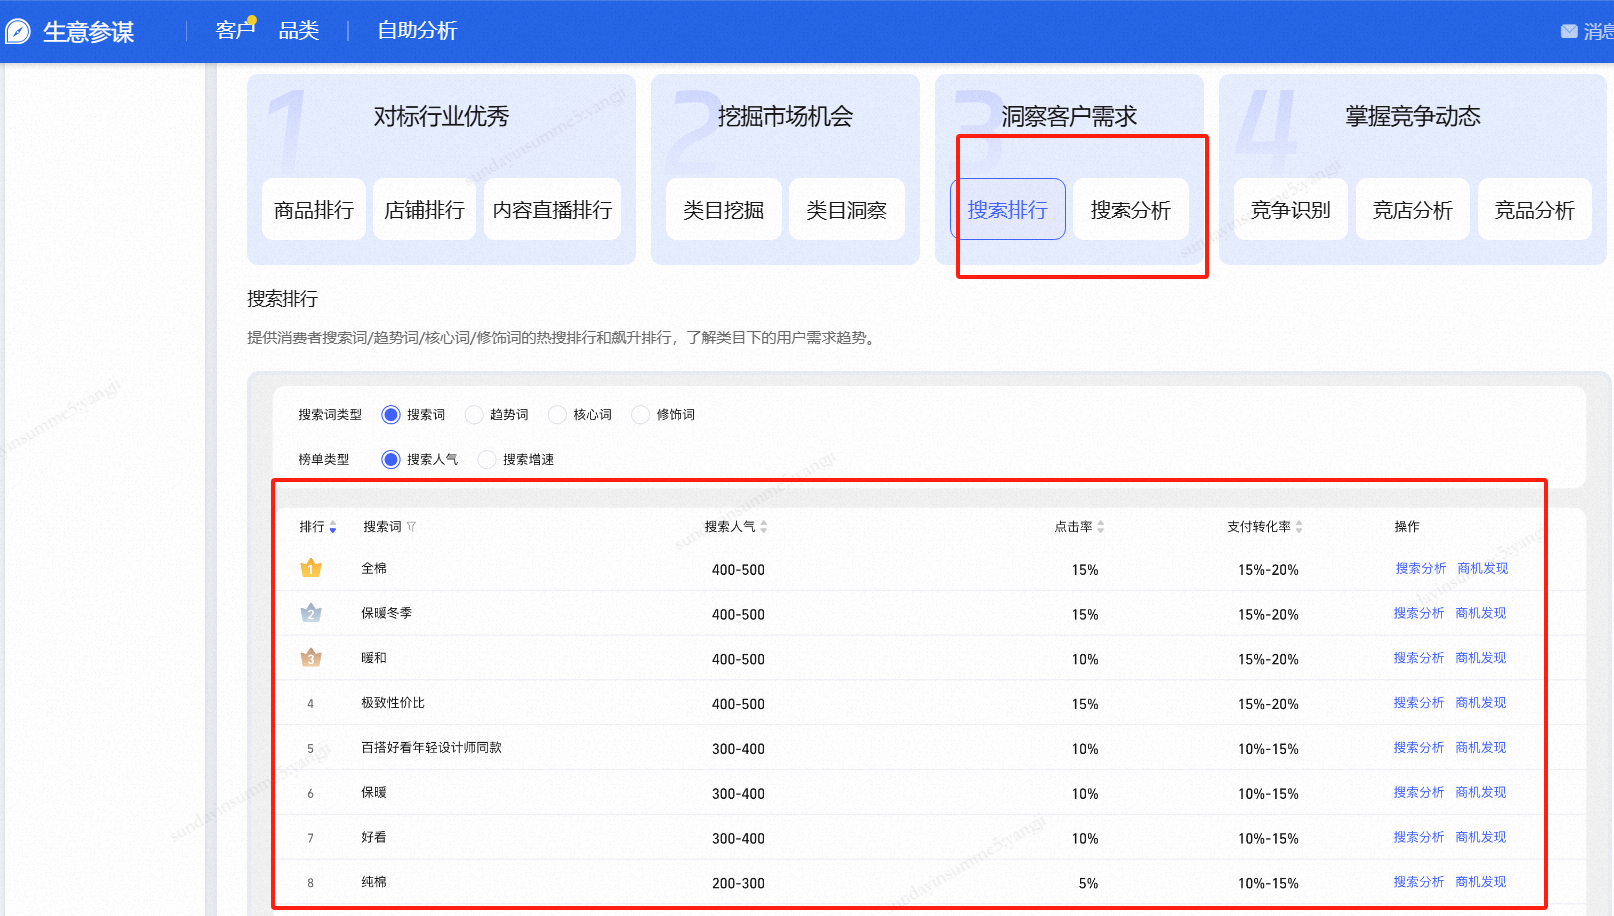Click the 5% 点击率 value
This screenshot has width=1614, height=916.
(1088, 884)
